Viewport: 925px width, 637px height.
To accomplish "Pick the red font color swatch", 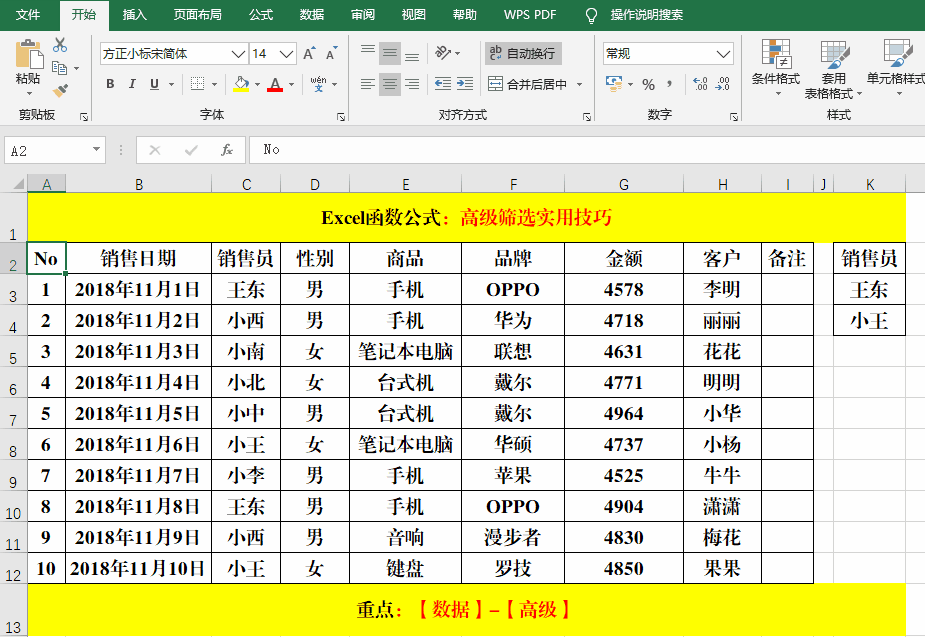I will [275, 84].
